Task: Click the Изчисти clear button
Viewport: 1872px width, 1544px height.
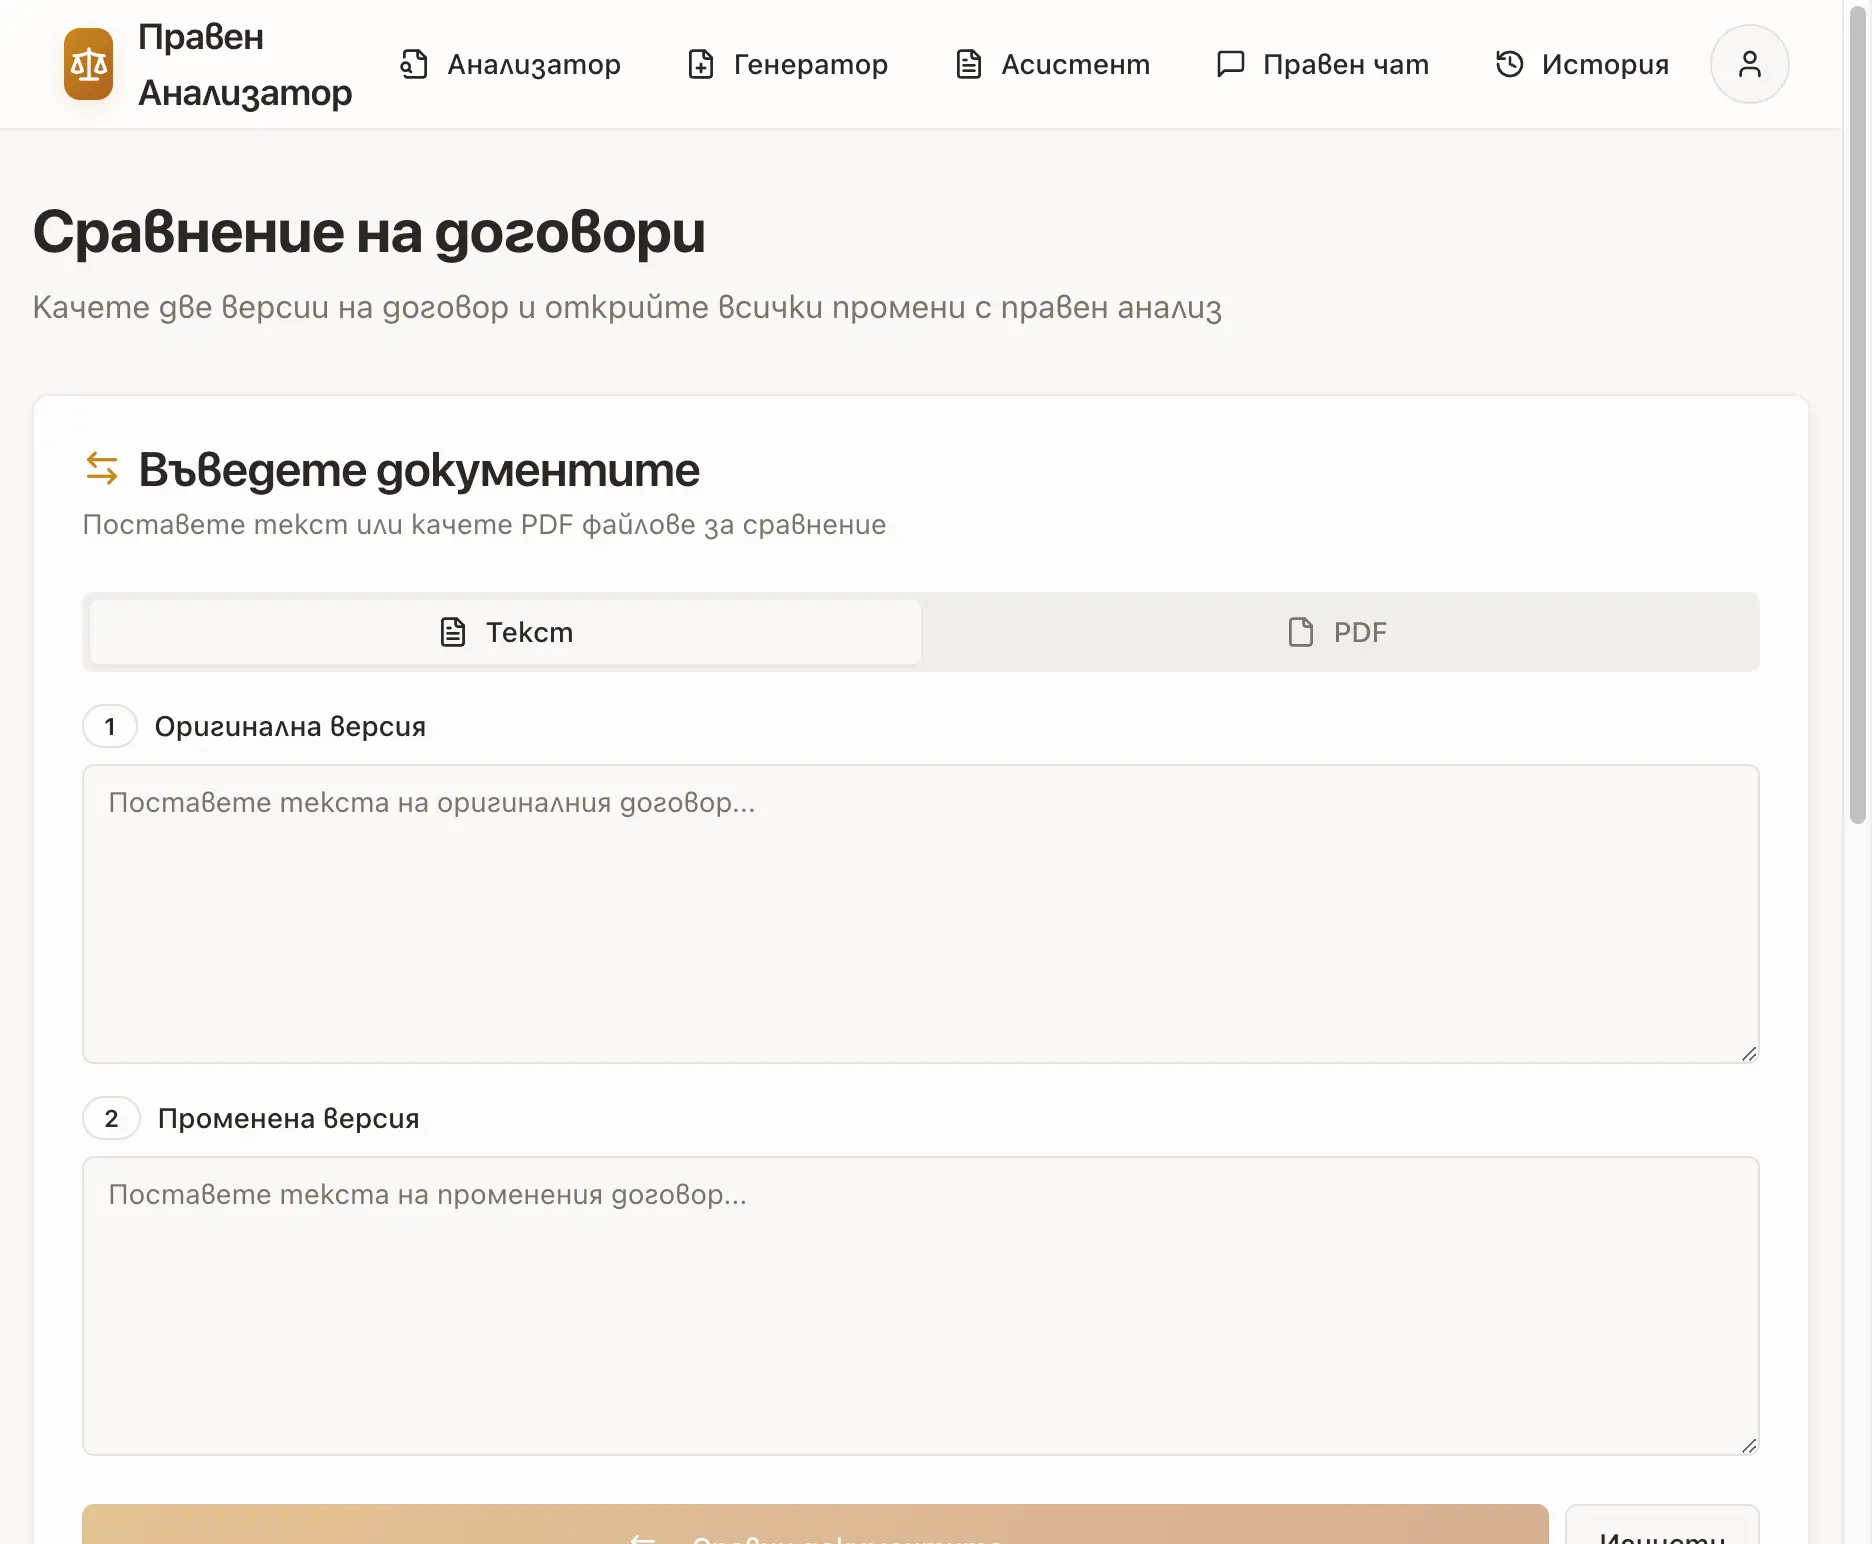Action: 1662,1526
